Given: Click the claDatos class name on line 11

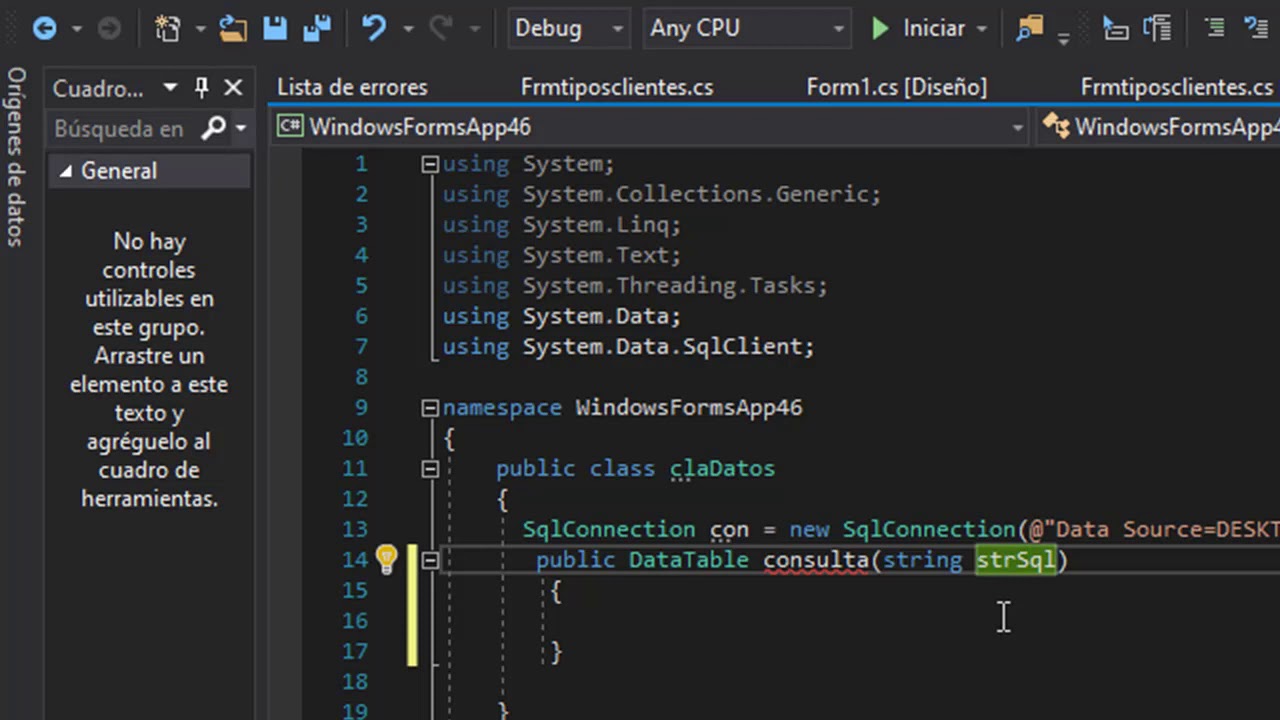Looking at the screenshot, I should [722, 469].
